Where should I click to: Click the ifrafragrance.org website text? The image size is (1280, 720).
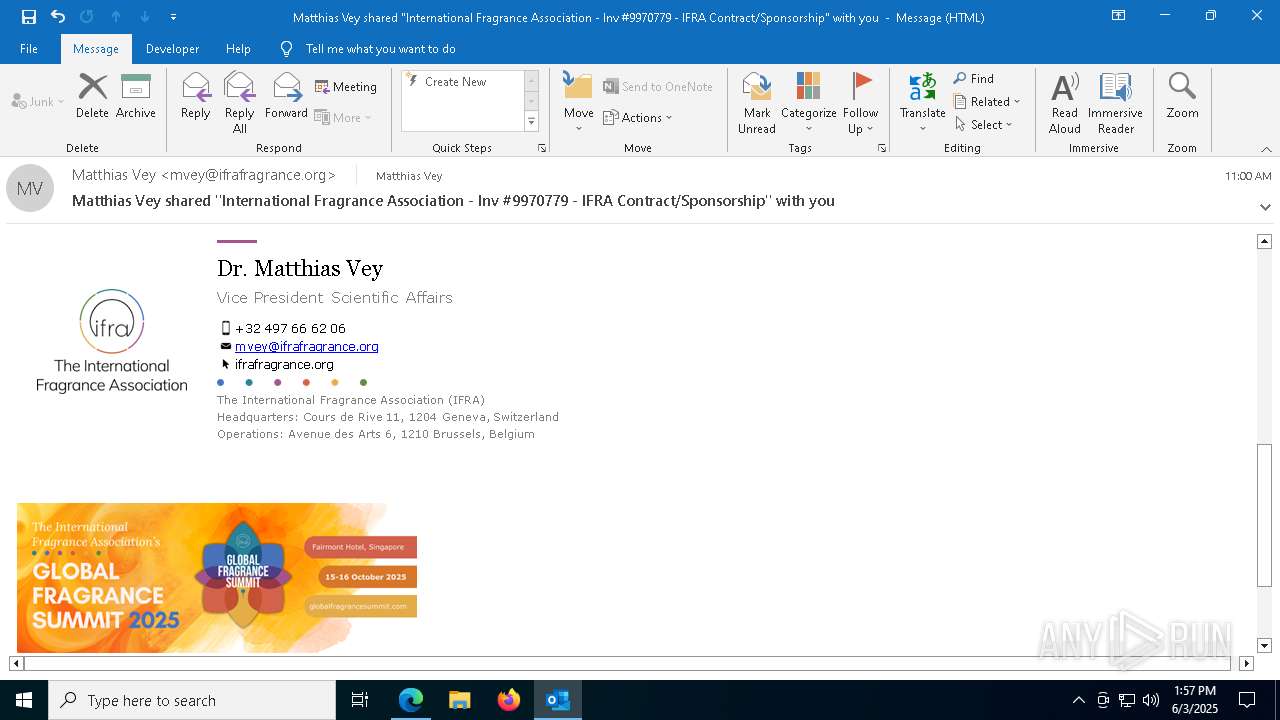[284, 365]
